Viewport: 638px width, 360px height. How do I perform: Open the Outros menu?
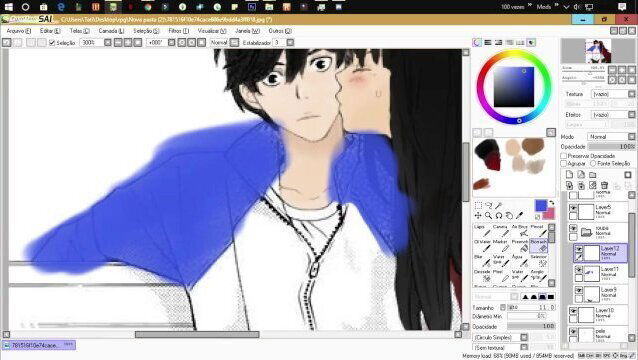tap(280, 31)
